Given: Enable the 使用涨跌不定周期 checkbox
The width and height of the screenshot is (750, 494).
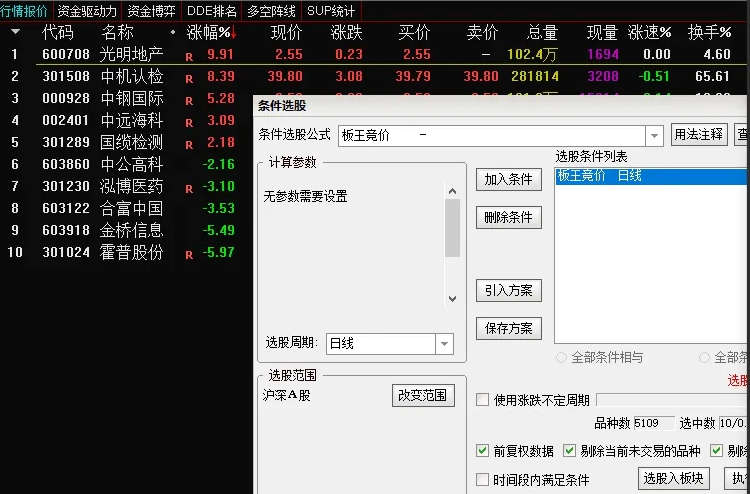Looking at the screenshot, I should [483, 399].
